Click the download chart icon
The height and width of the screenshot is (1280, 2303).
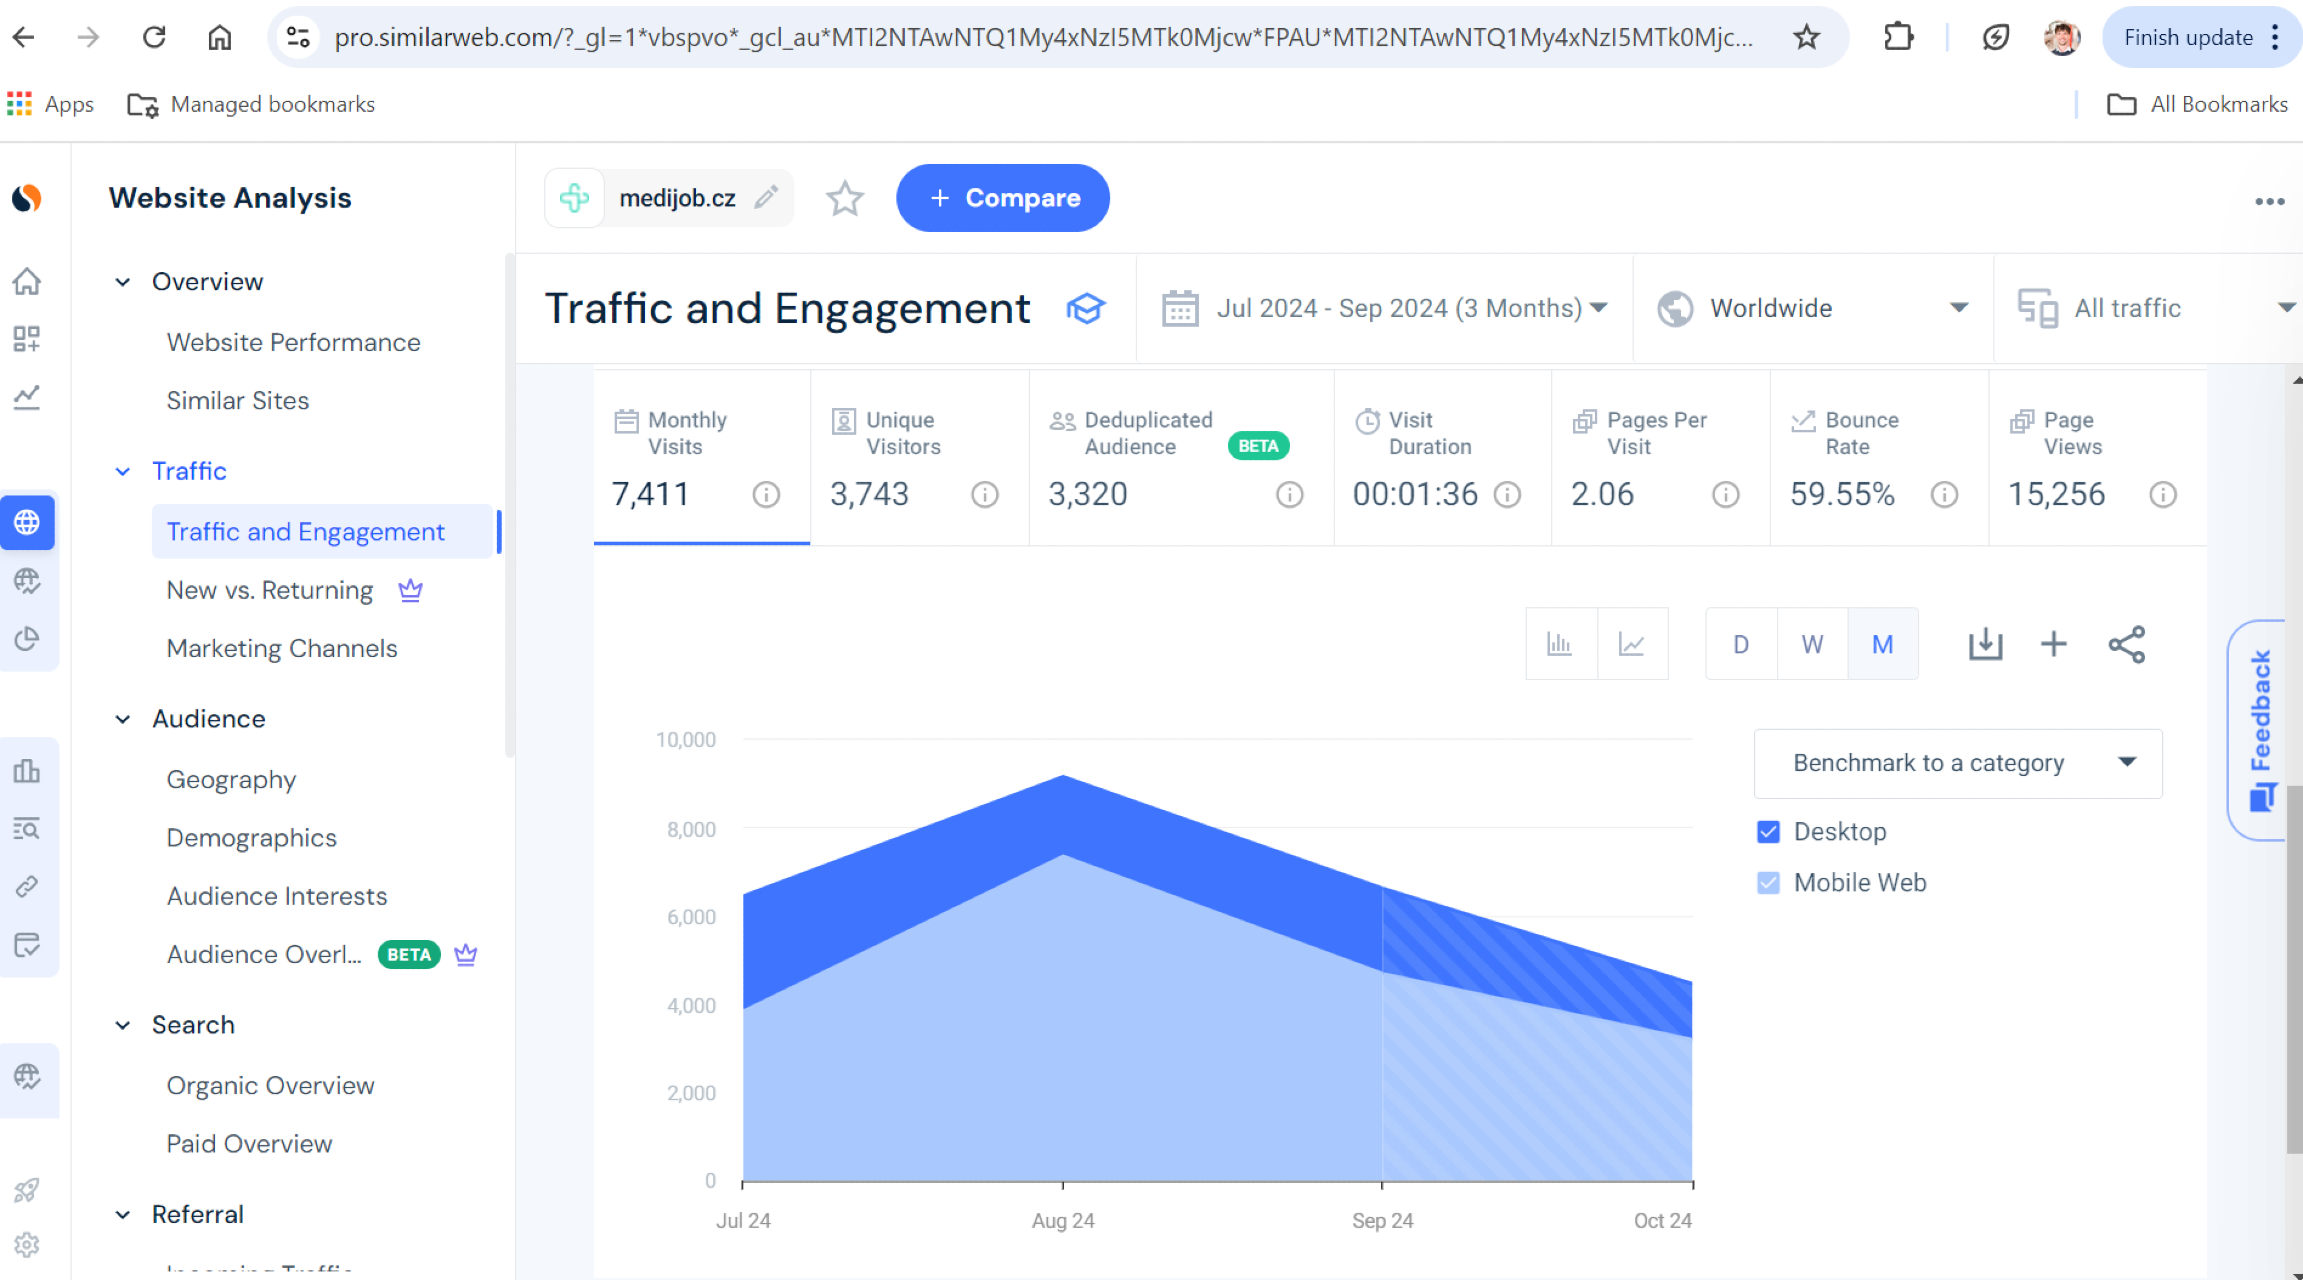[1985, 644]
